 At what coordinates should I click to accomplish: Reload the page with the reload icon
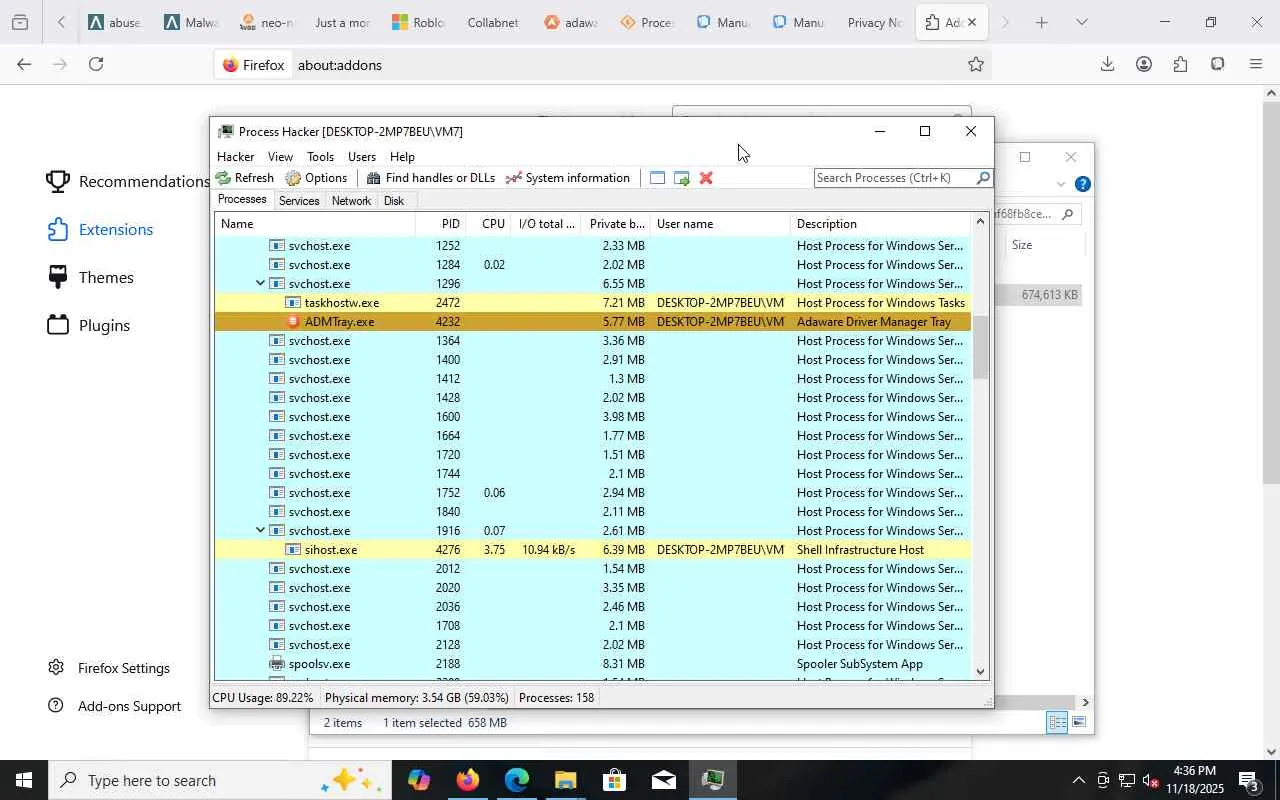pyautogui.click(x=96, y=65)
